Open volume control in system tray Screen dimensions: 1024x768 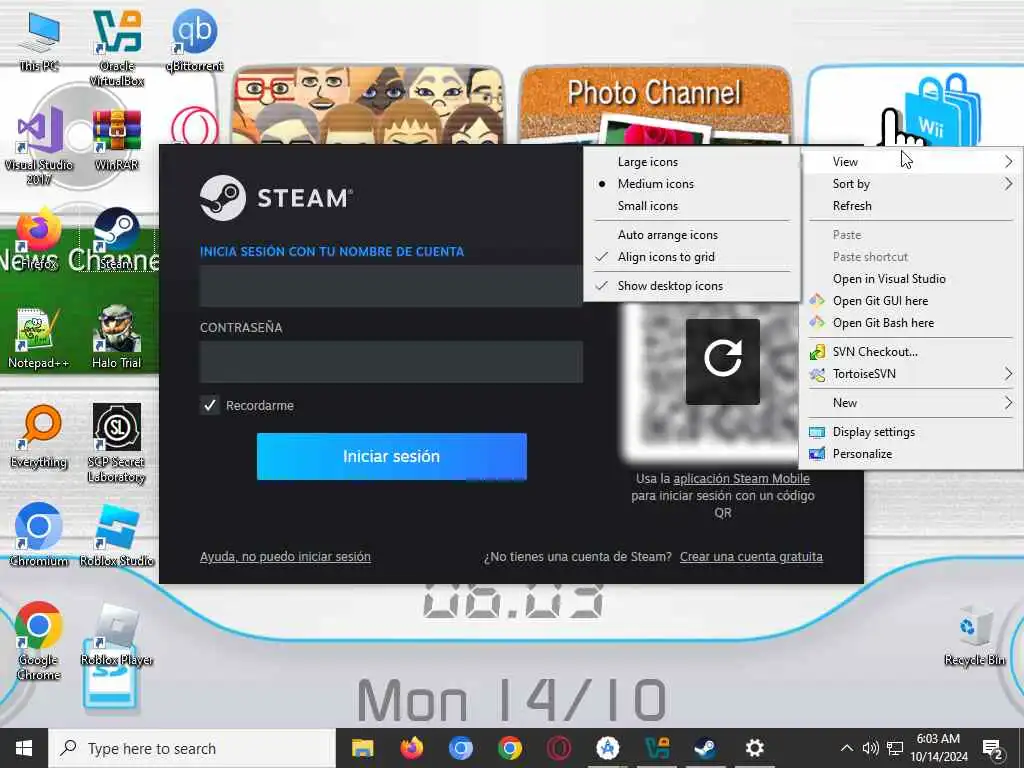(x=870, y=748)
